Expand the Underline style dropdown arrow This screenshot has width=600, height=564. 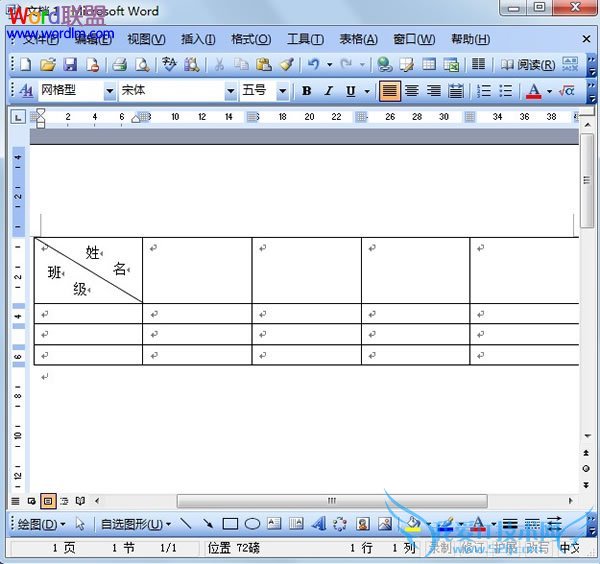pos(367,91)
